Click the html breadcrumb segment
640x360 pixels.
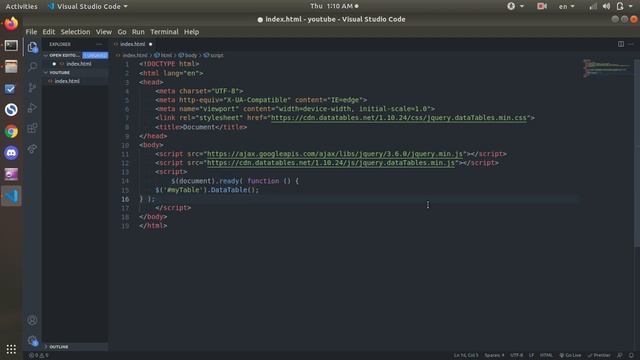[163, 55]
